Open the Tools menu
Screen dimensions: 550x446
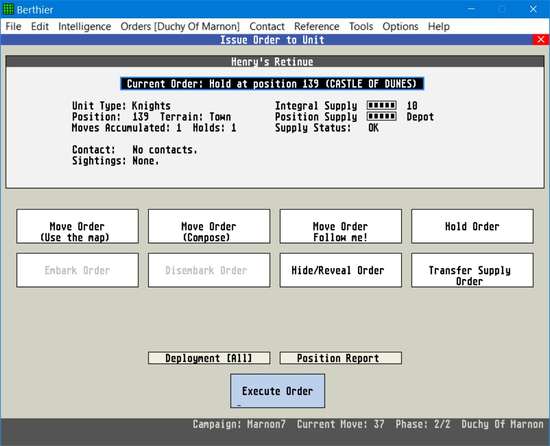click(x=361, y=26)
